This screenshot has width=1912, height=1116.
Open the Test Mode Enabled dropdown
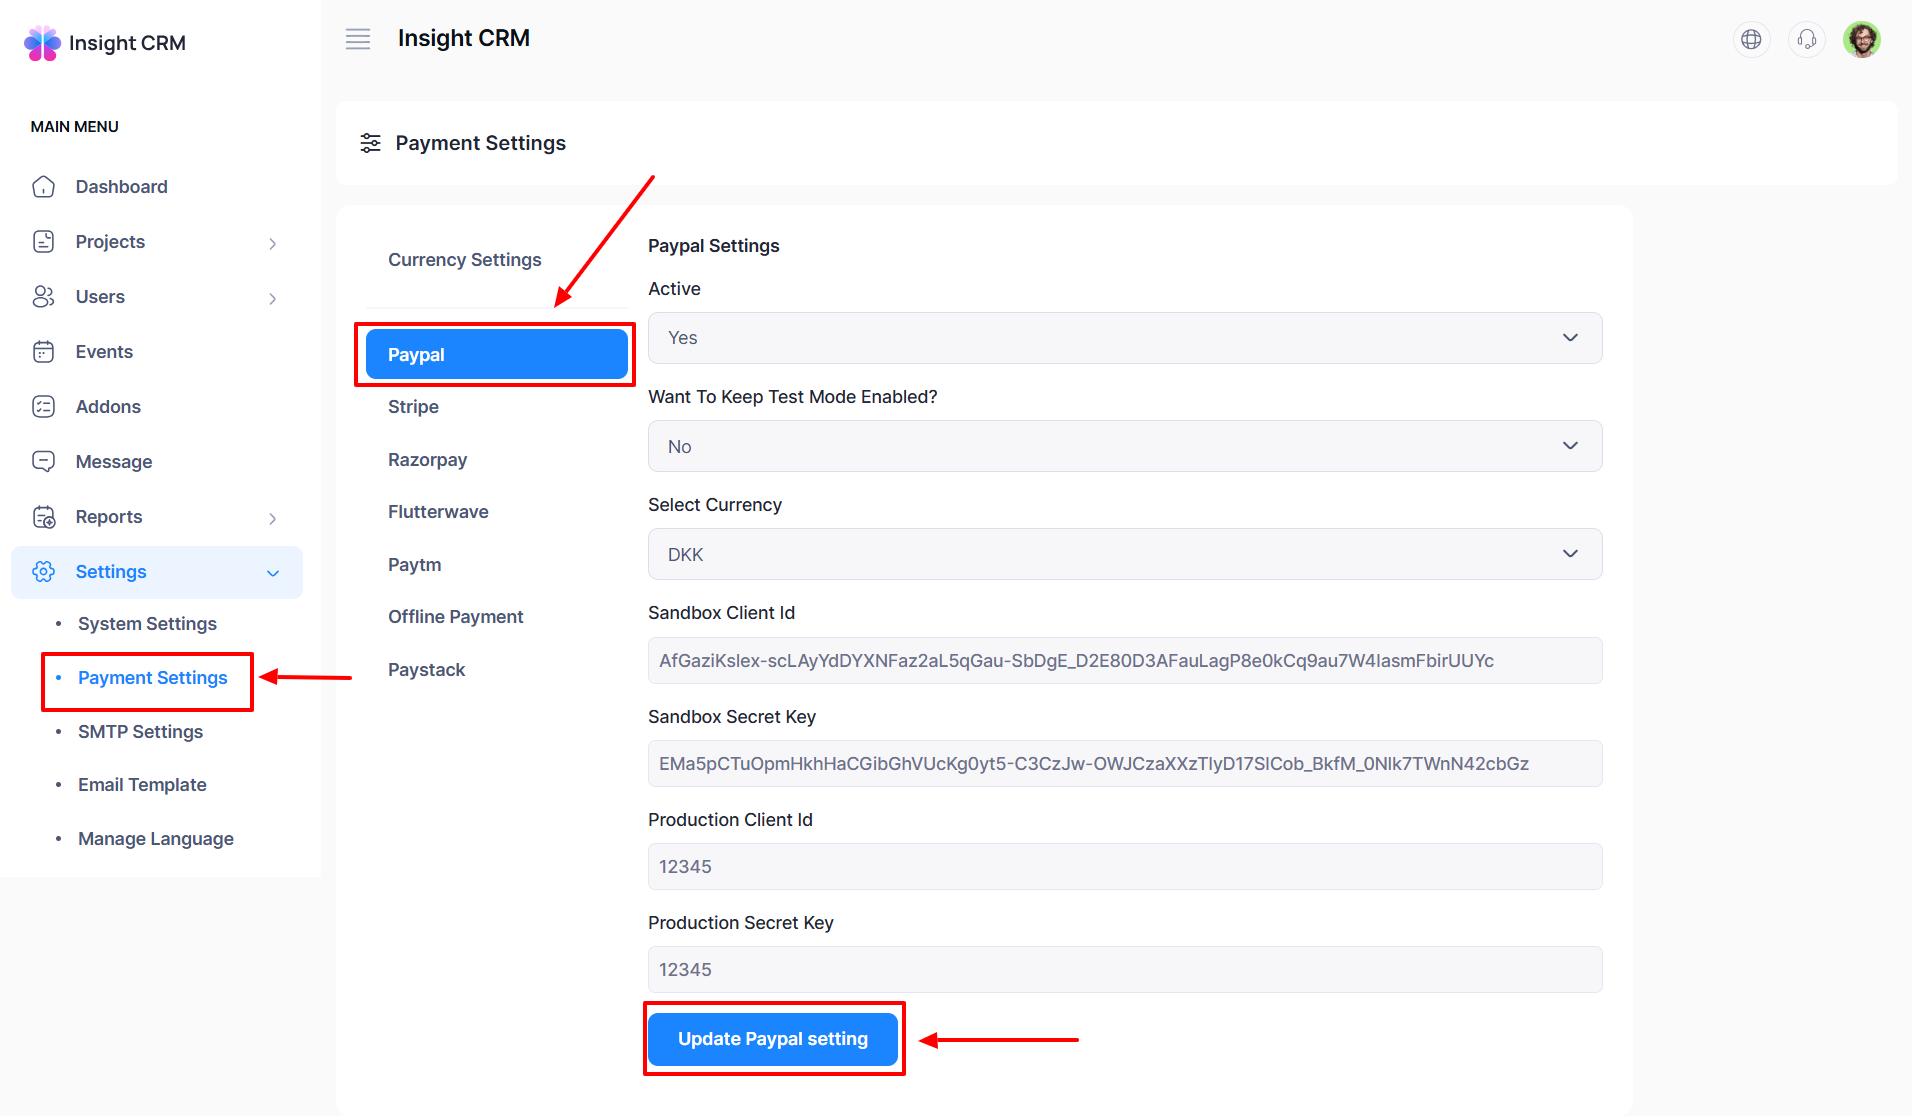click(x=1124, y=446)
